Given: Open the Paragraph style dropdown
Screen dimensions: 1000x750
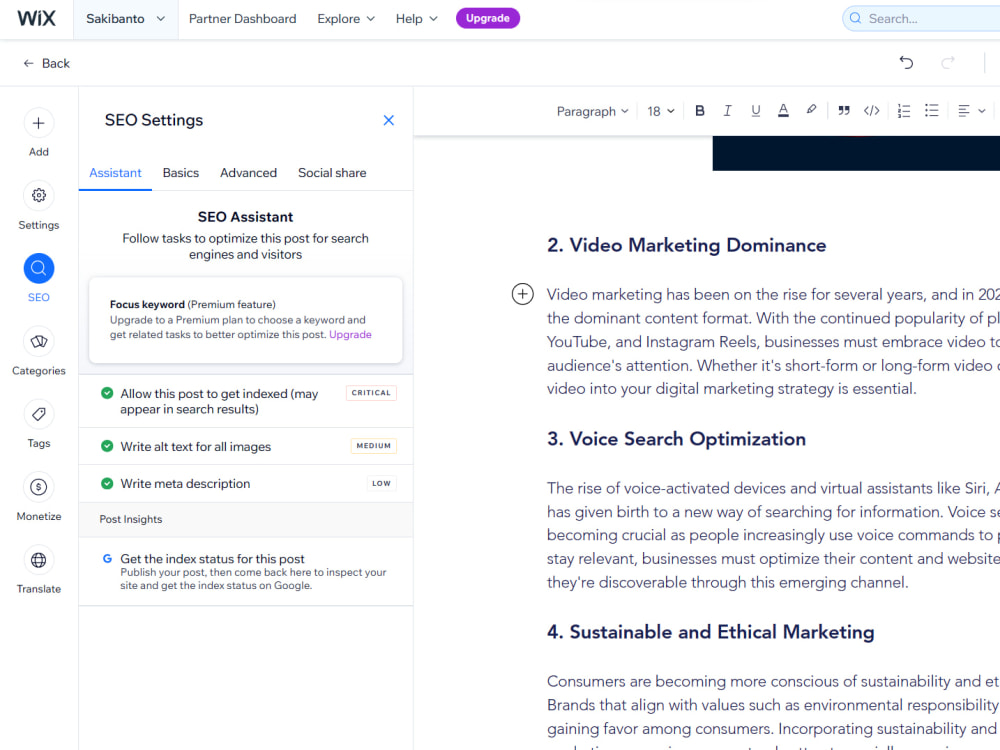Looking at the screenshot, I should 592,111.
